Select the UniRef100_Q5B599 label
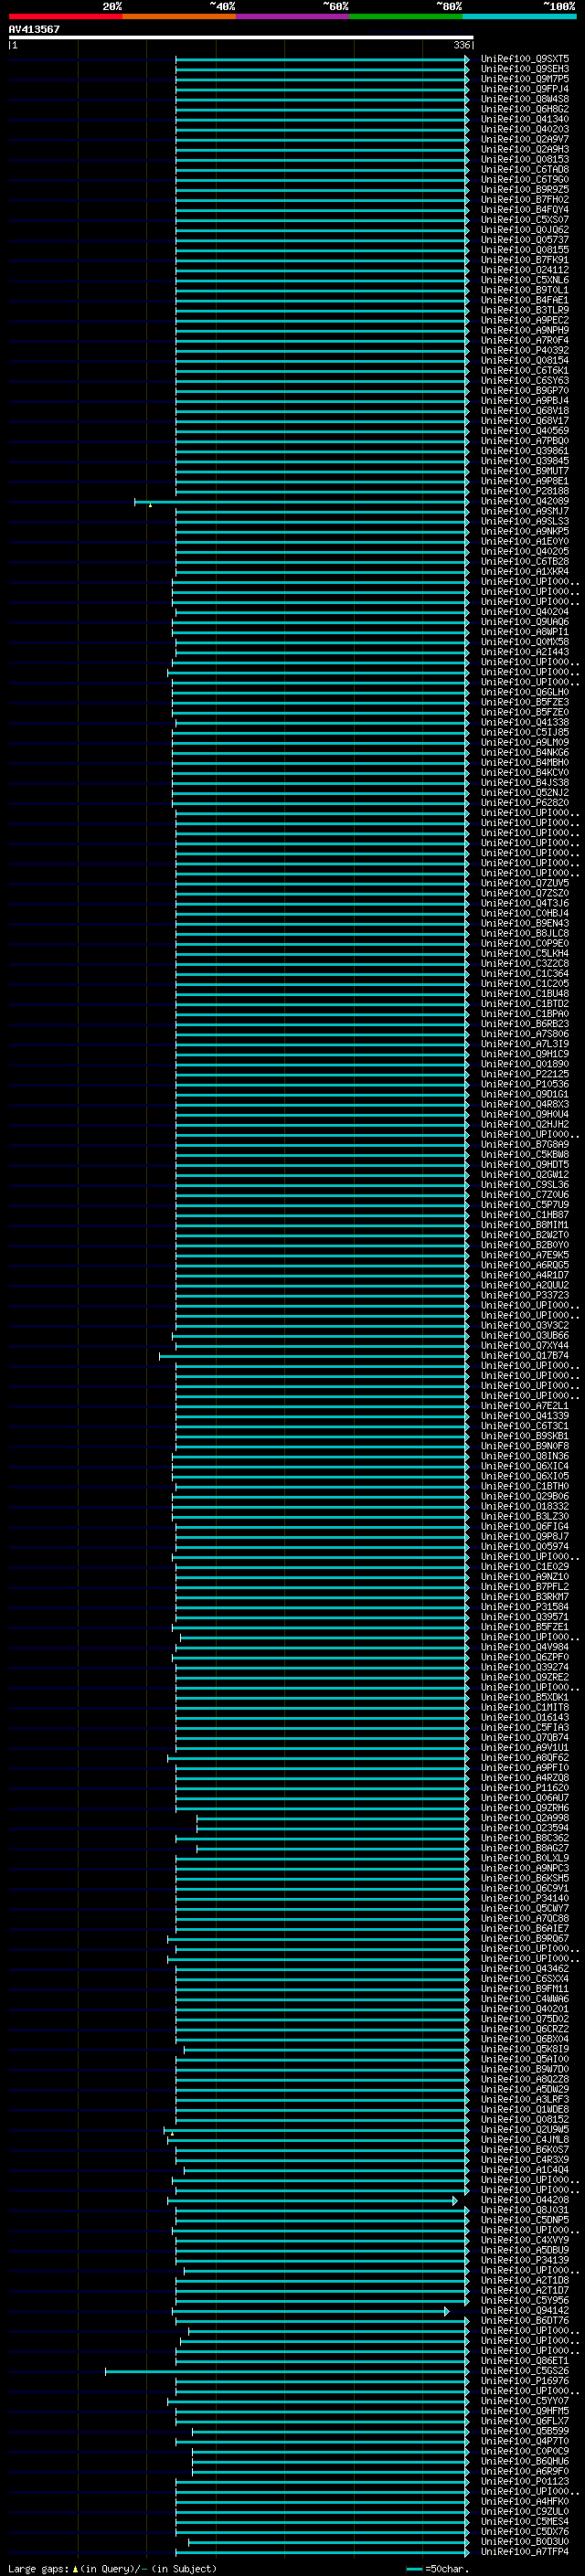Viewport: 585px width, 2576px height. (x=524, y=2431)
